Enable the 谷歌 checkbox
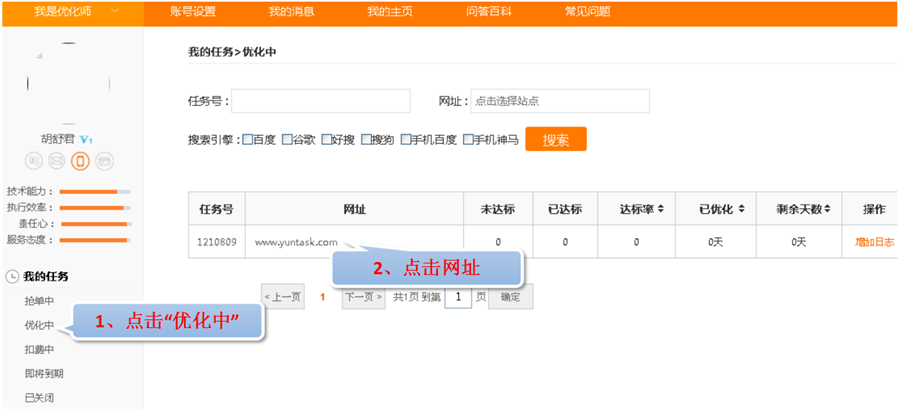Image resolution: width=900 pixels, height=409 pixels. [288, 140]
